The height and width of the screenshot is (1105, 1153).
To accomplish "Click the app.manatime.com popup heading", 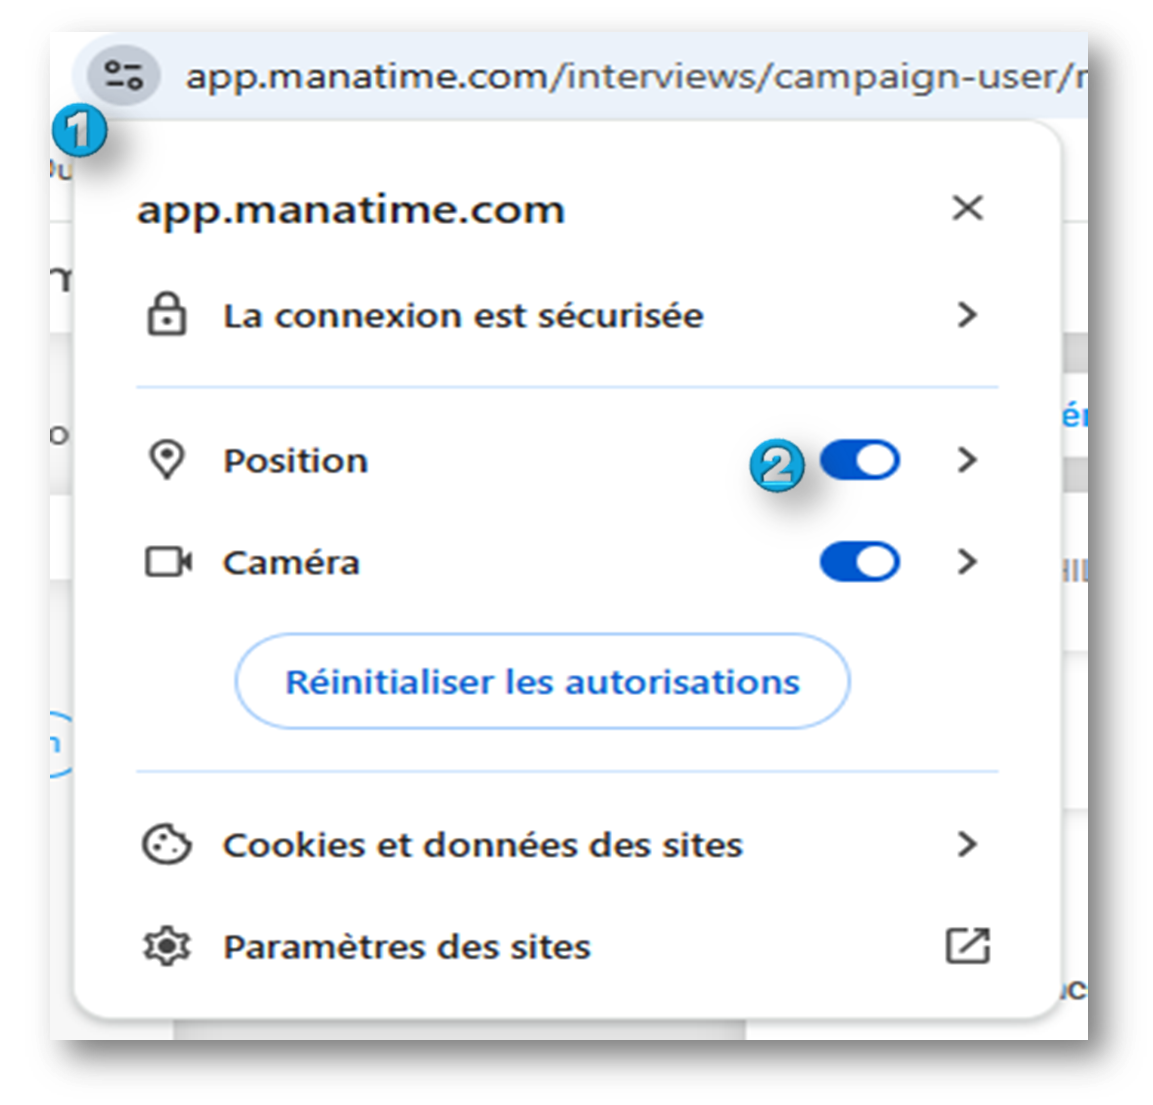I will pos(351,210).
